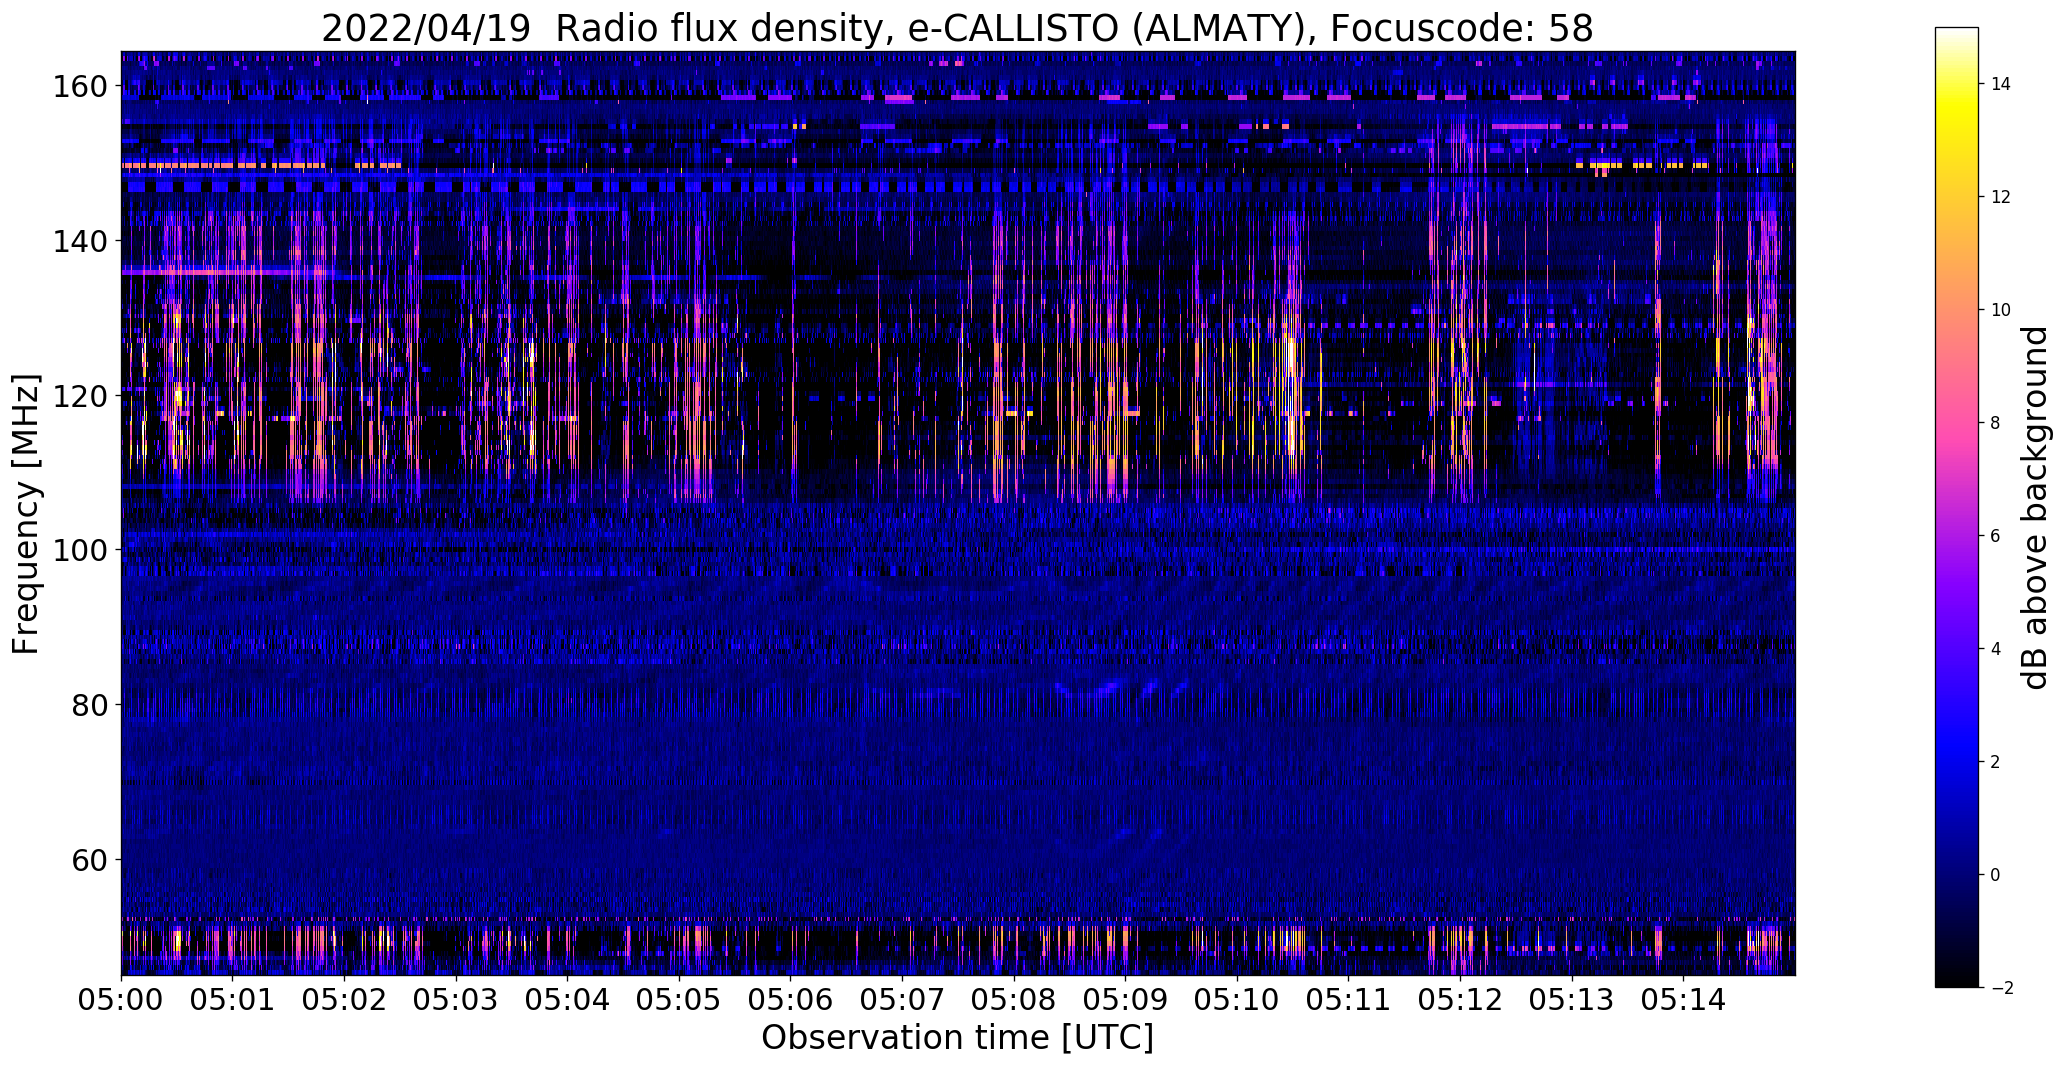
Task: Click the 60 frequency tick label
Action: 89,860
